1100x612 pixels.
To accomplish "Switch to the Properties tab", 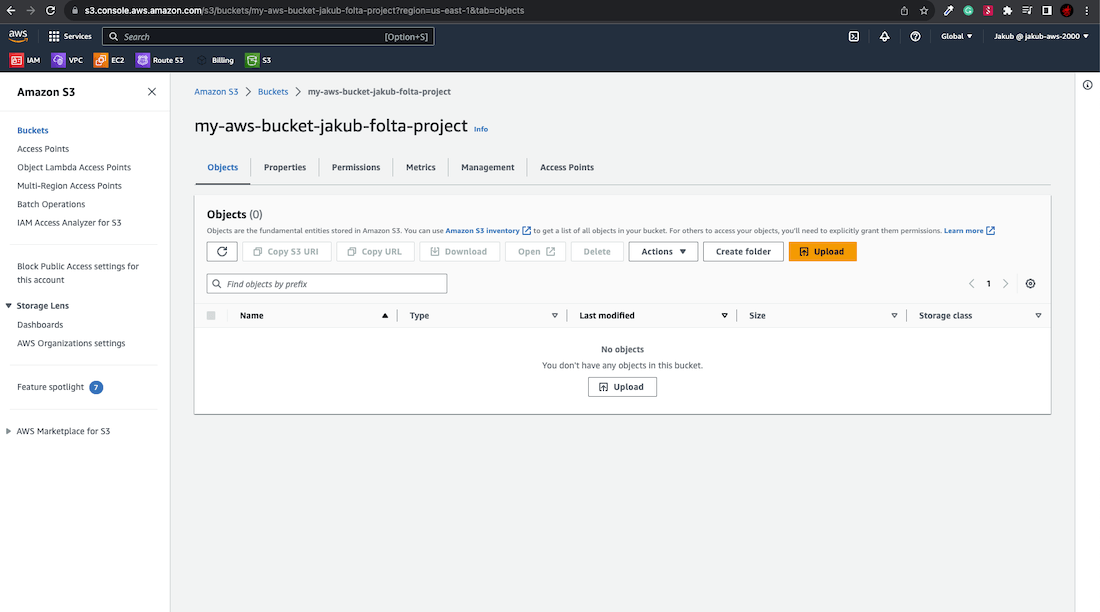I will pos(285,167).
